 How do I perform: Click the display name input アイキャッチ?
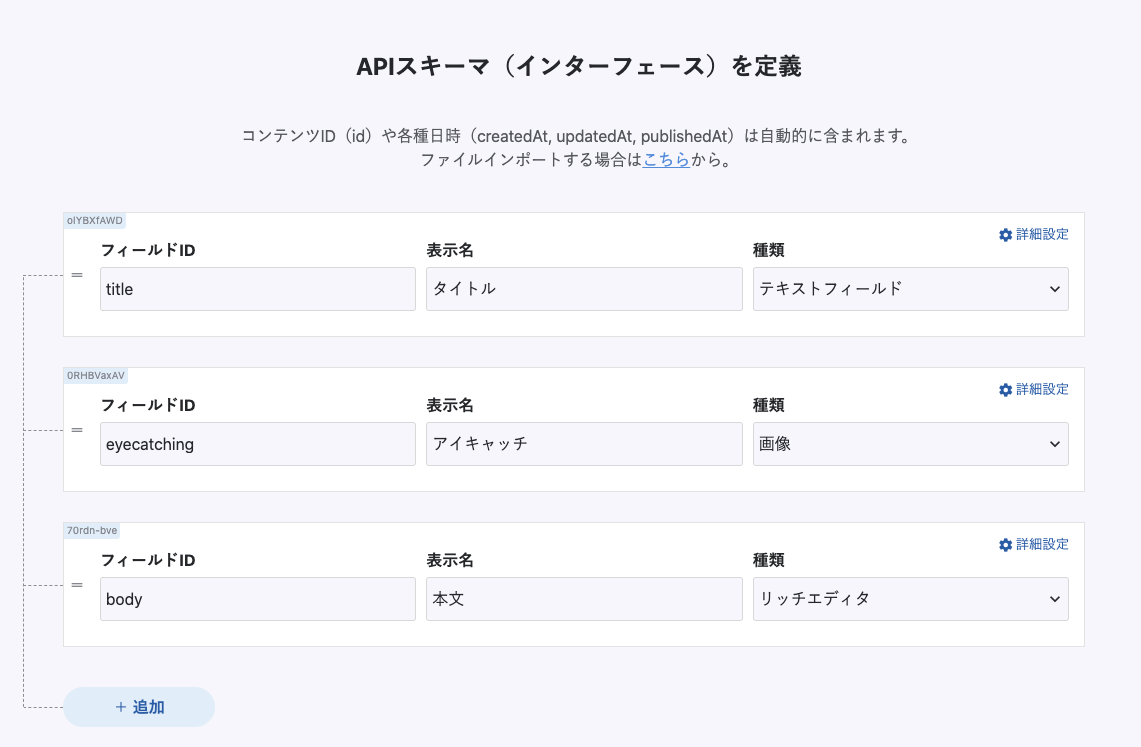tap(584, 444)
